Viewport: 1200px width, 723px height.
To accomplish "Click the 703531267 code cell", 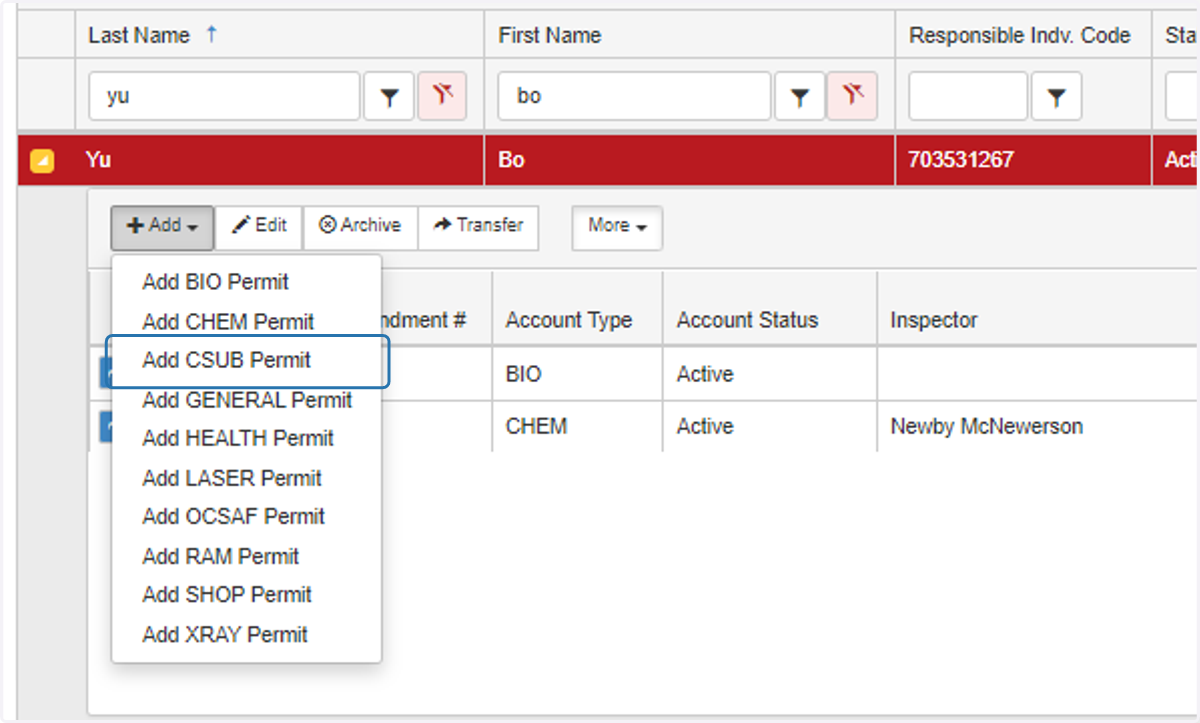I will click(1023, 160).
